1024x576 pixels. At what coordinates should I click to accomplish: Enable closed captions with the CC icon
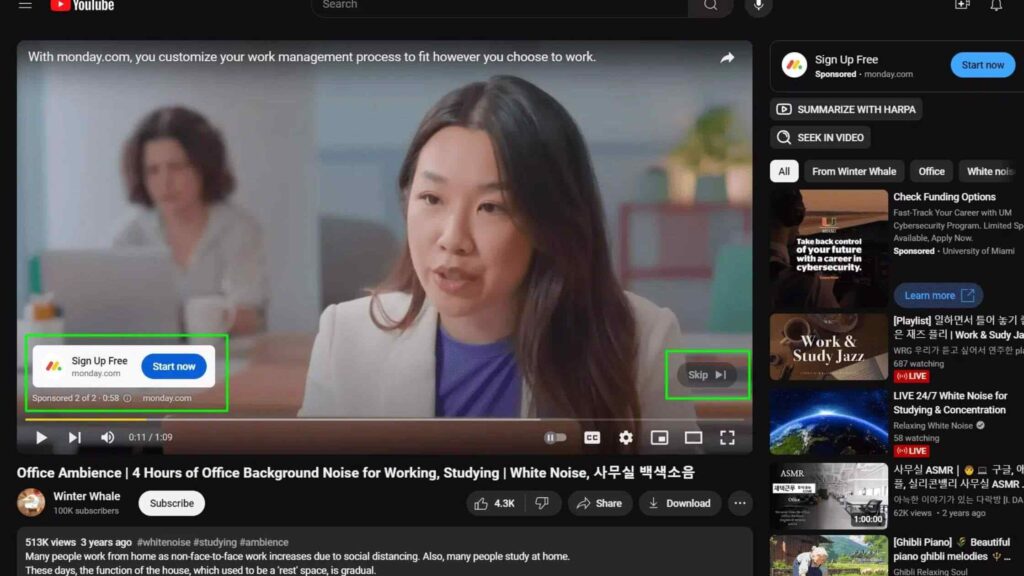(x=591, y=437)
